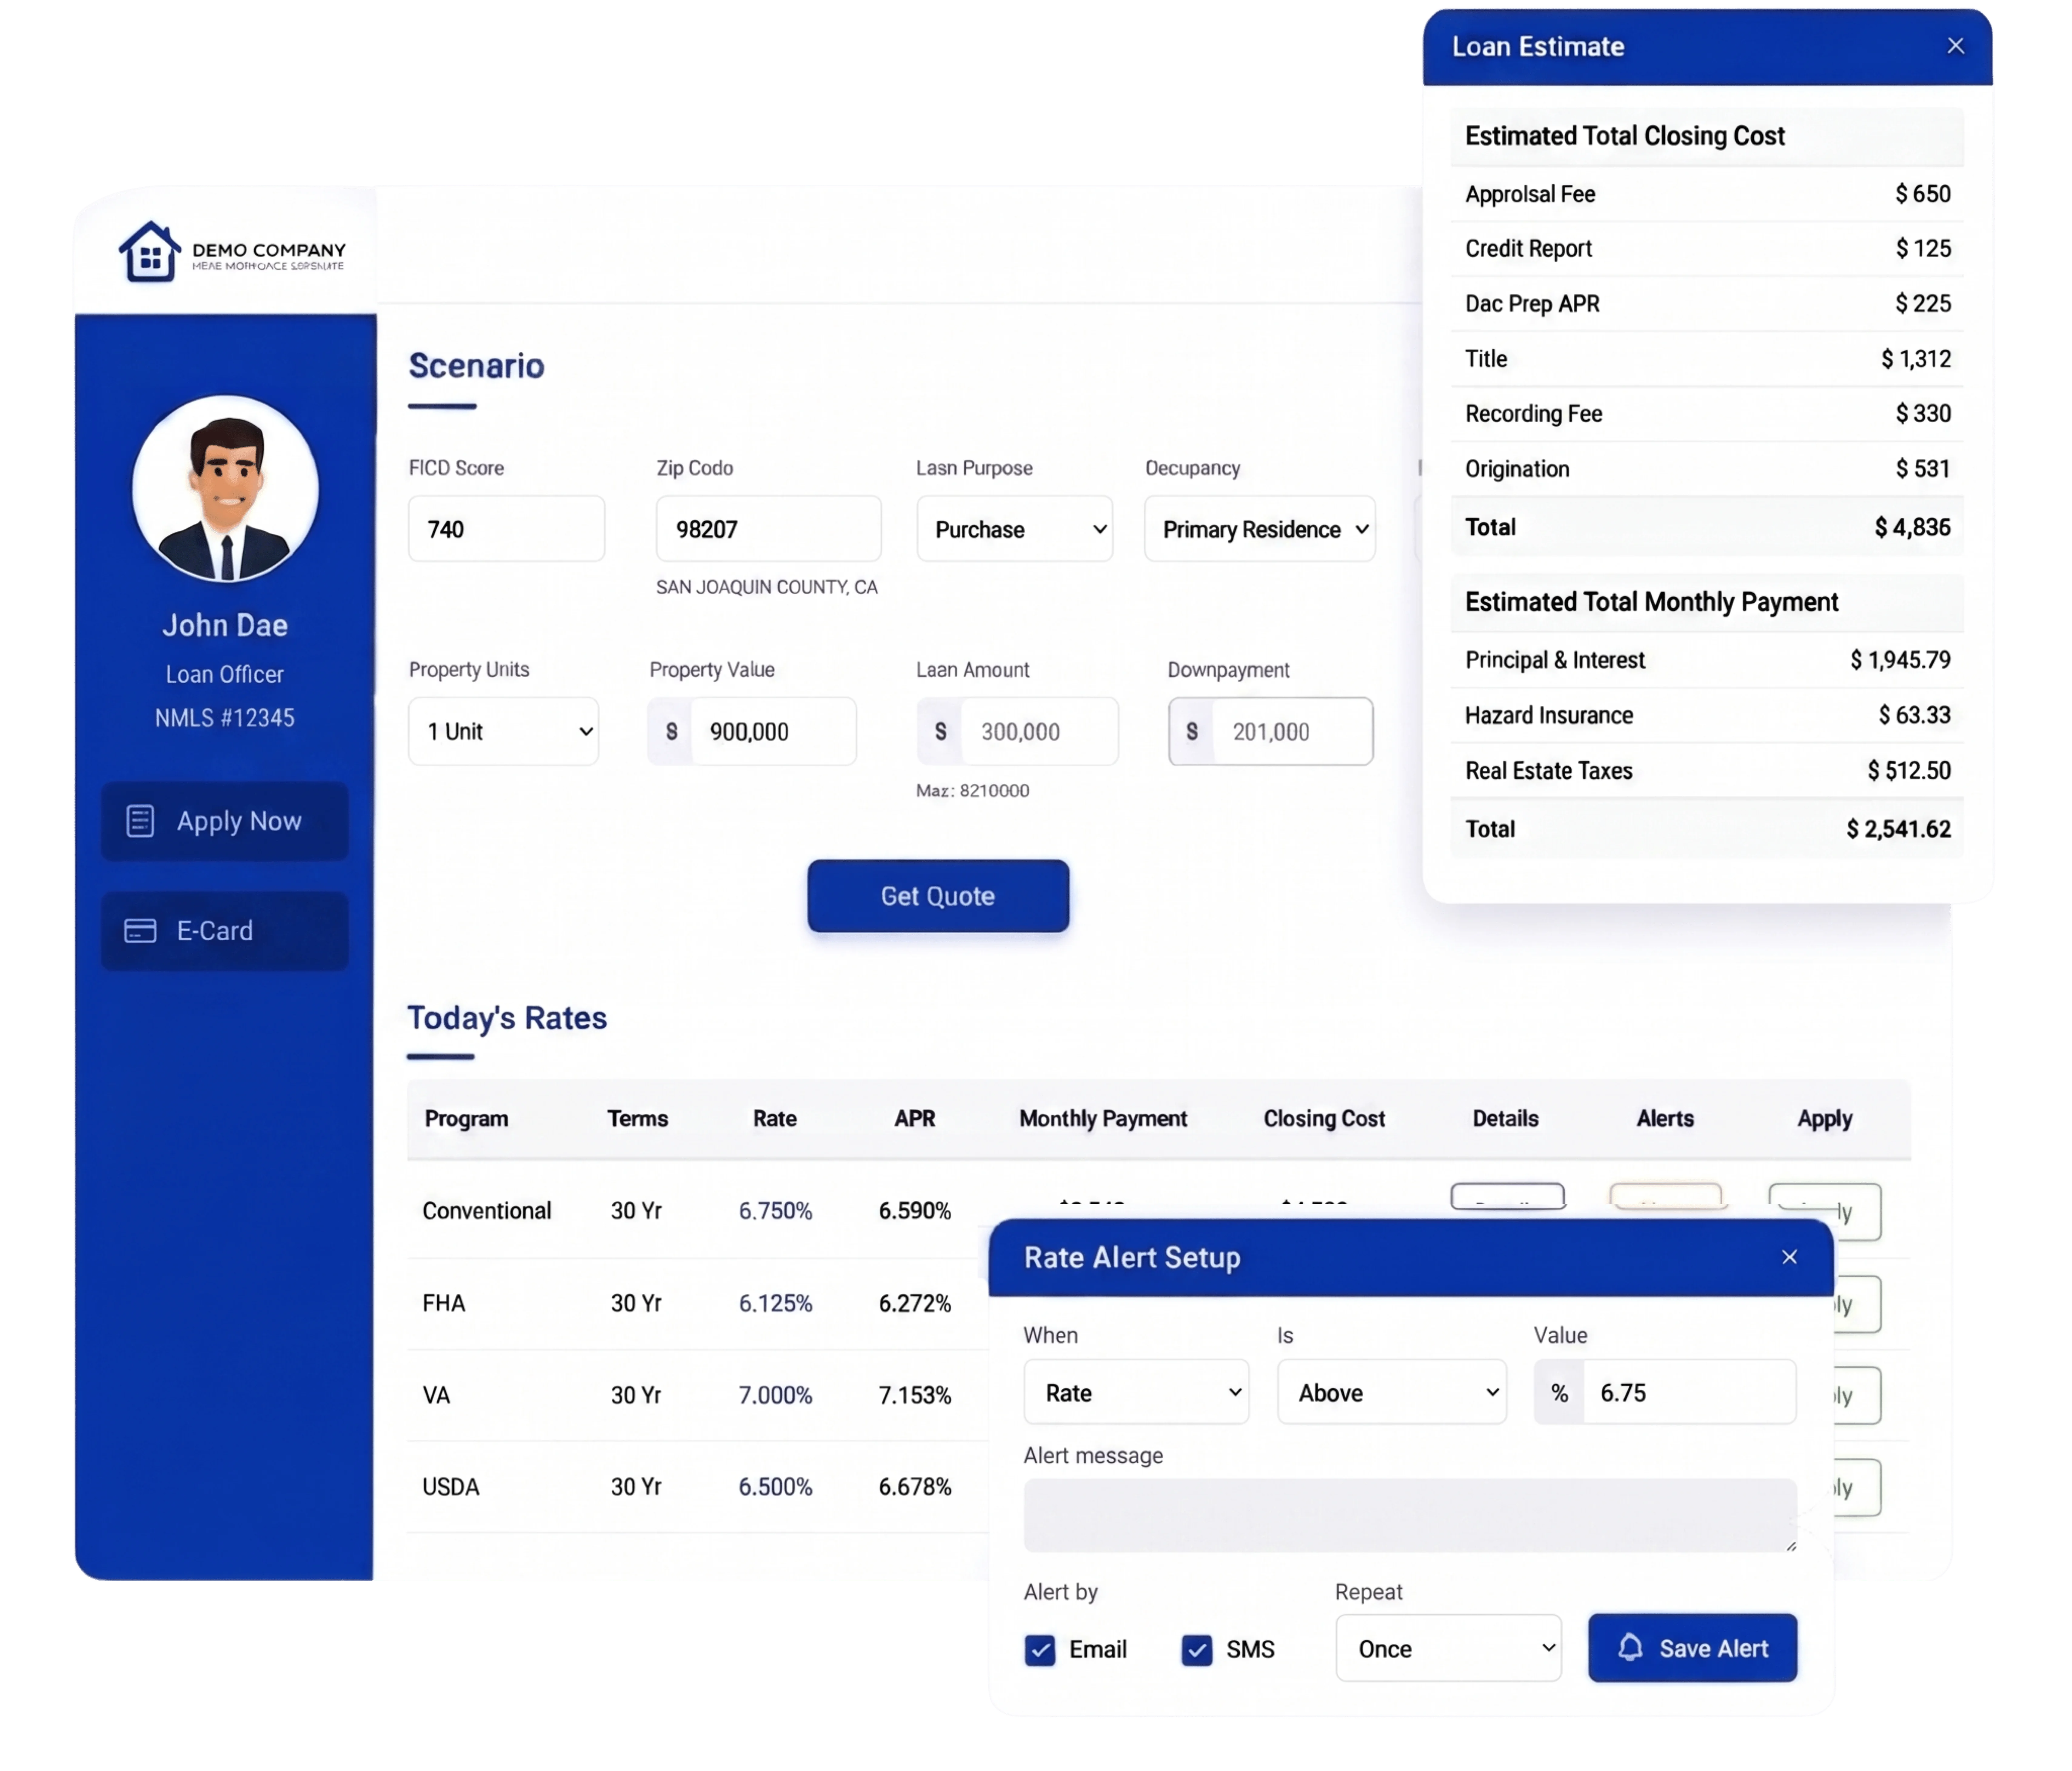
Task: Click the Real Estate Taxes row
Action: [x=1707, y=771]
